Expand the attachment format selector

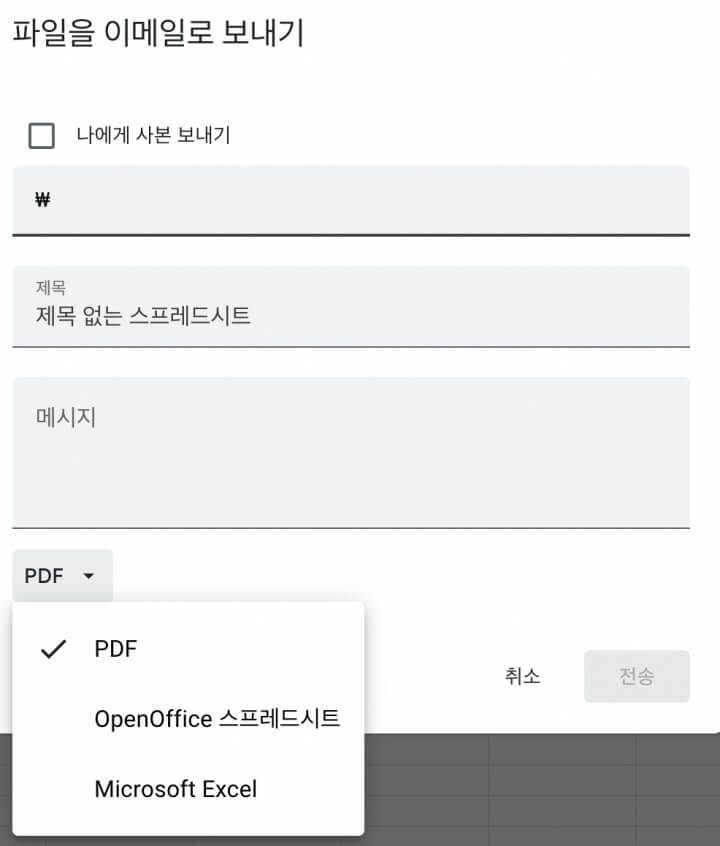click(62, 575)
